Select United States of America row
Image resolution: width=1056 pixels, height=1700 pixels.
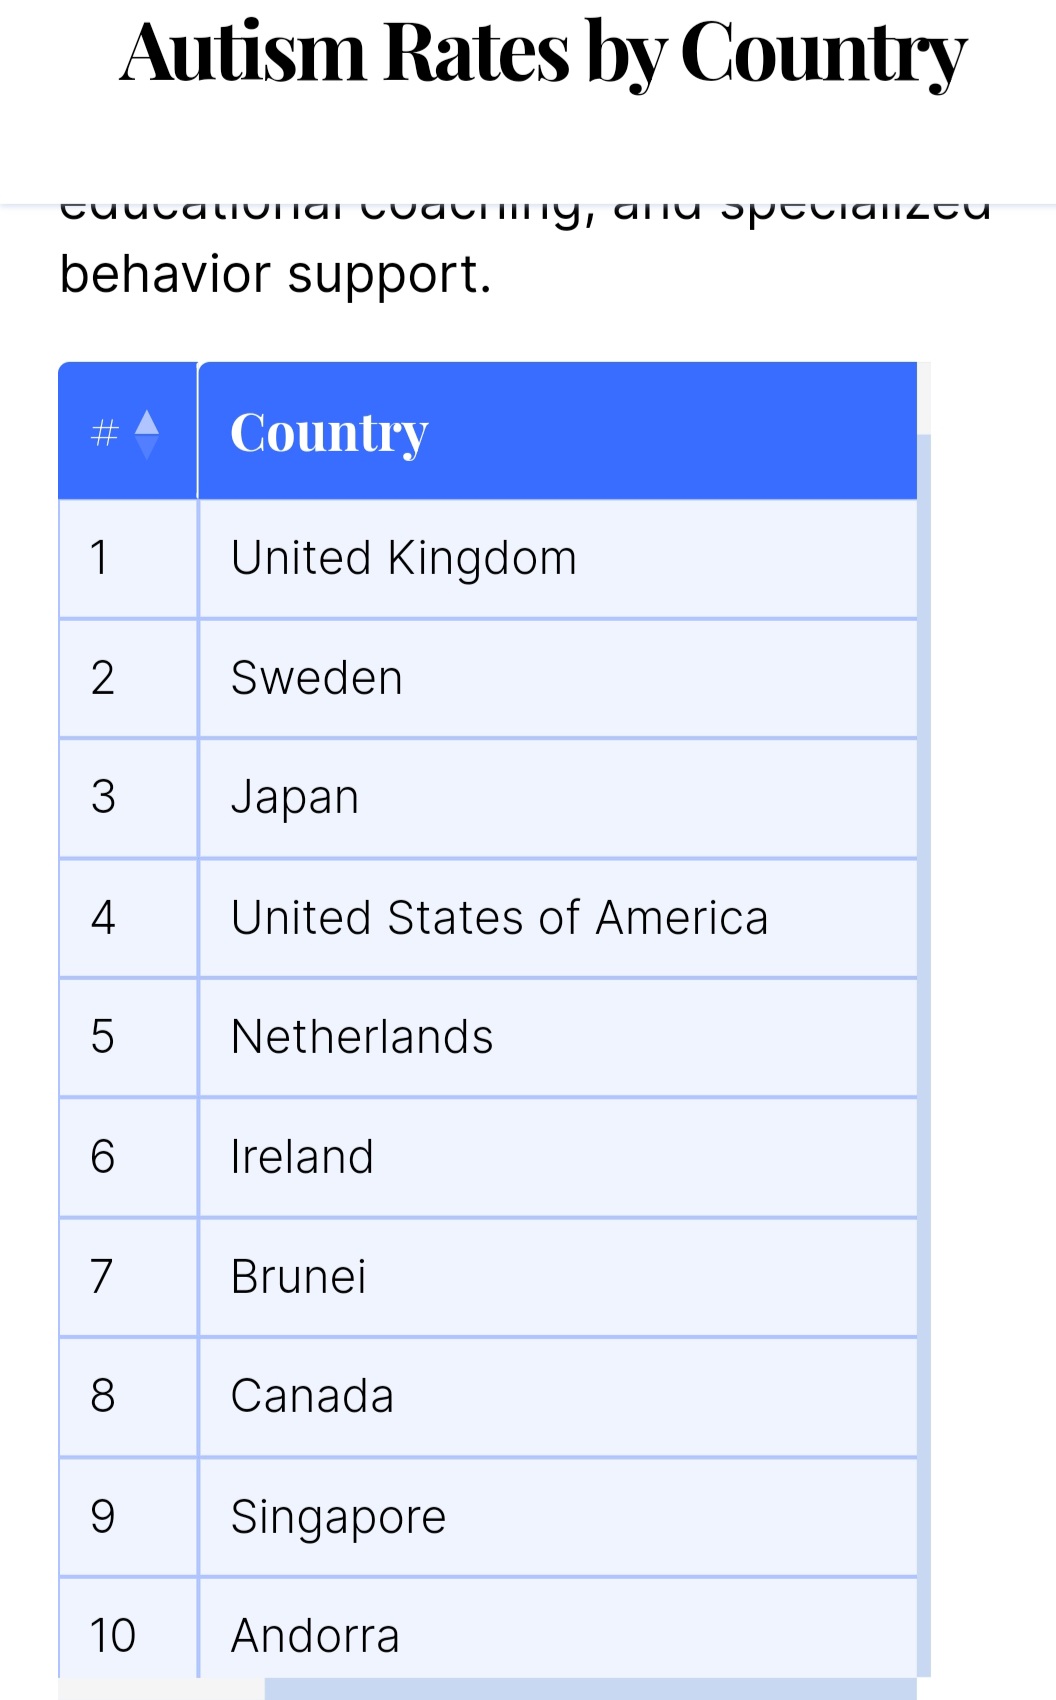tap(488, 918)
